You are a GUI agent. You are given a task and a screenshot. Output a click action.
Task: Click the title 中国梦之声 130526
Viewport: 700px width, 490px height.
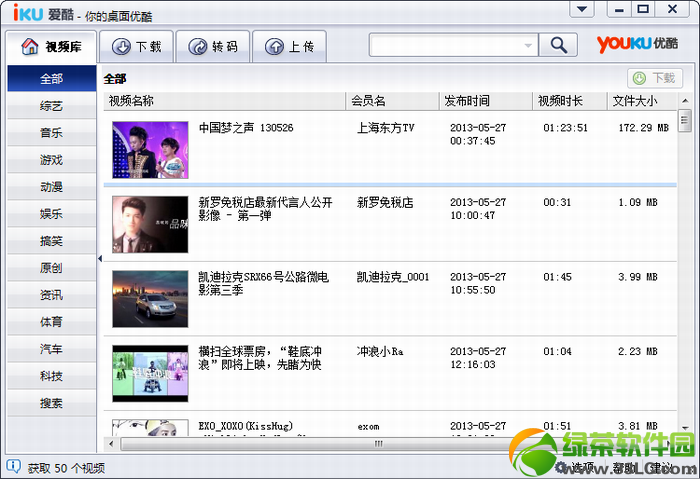click(246, 128)
